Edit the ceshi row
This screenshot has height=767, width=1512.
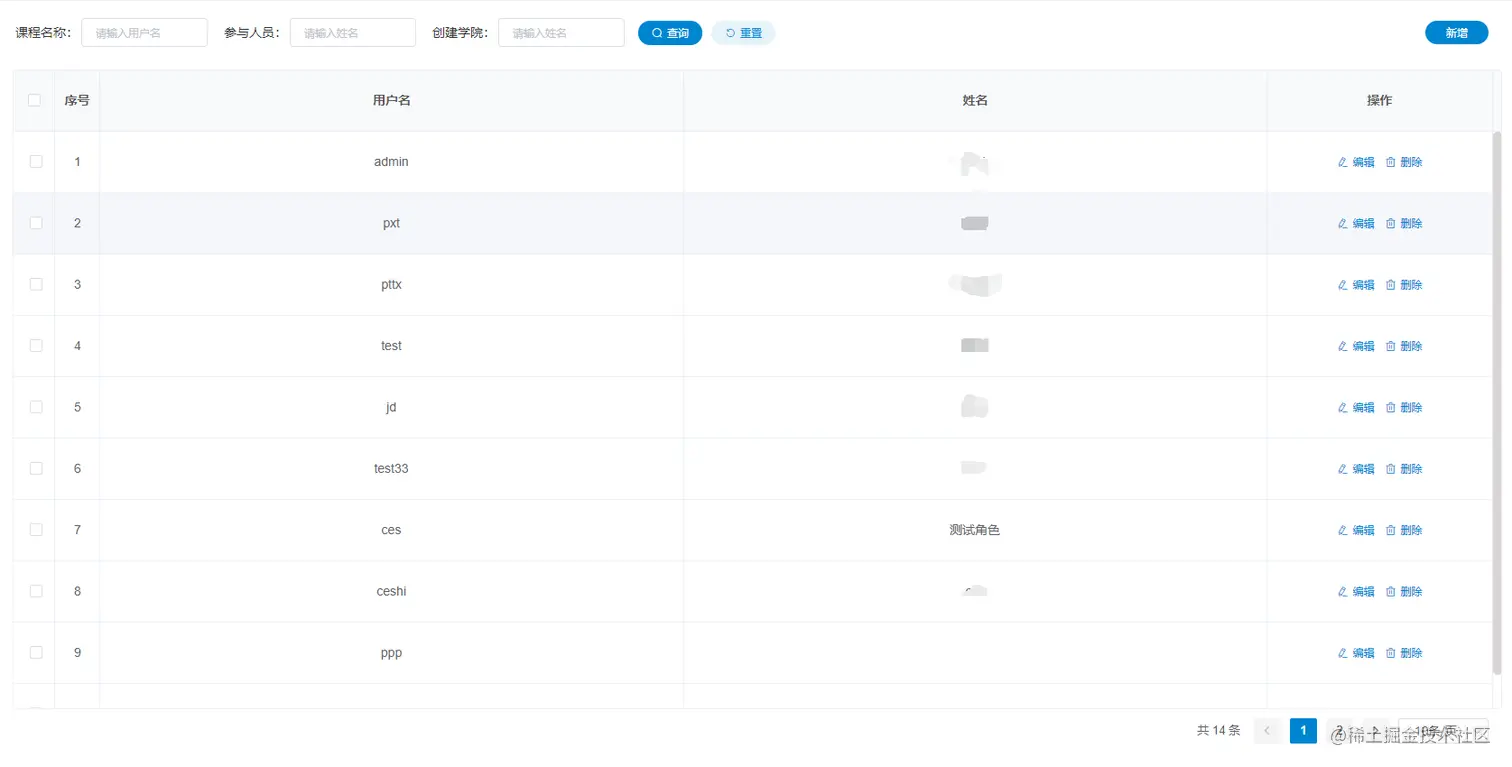coord(1356,592)
